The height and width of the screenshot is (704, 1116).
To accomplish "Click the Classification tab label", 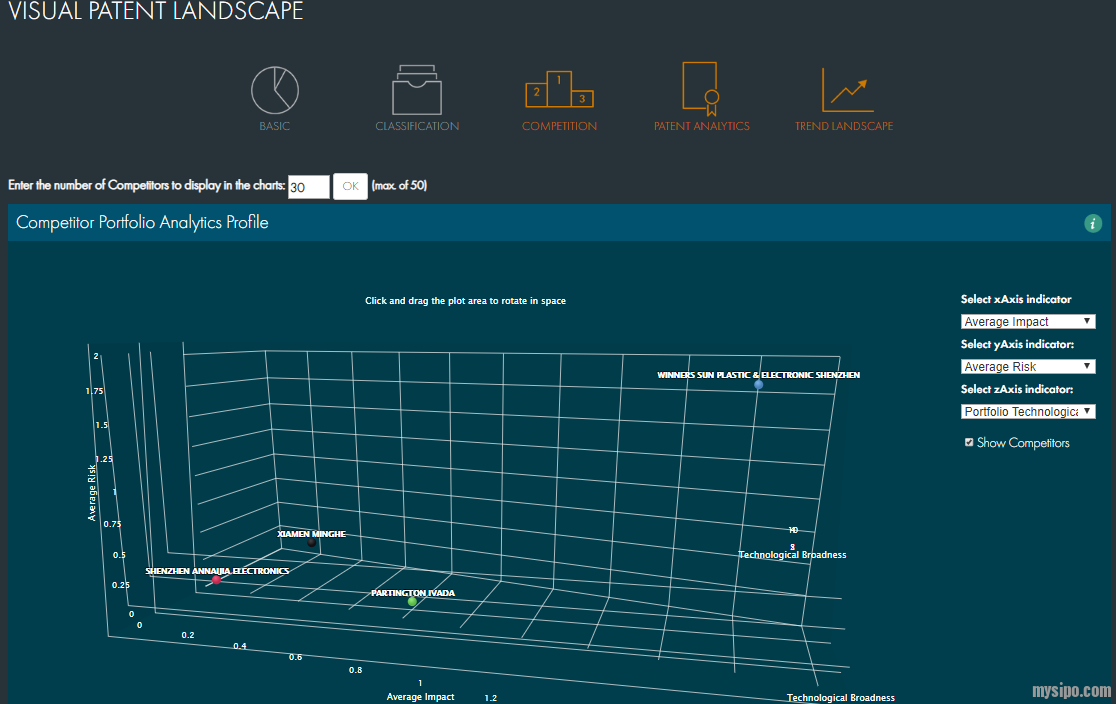I will pos(417,127).
